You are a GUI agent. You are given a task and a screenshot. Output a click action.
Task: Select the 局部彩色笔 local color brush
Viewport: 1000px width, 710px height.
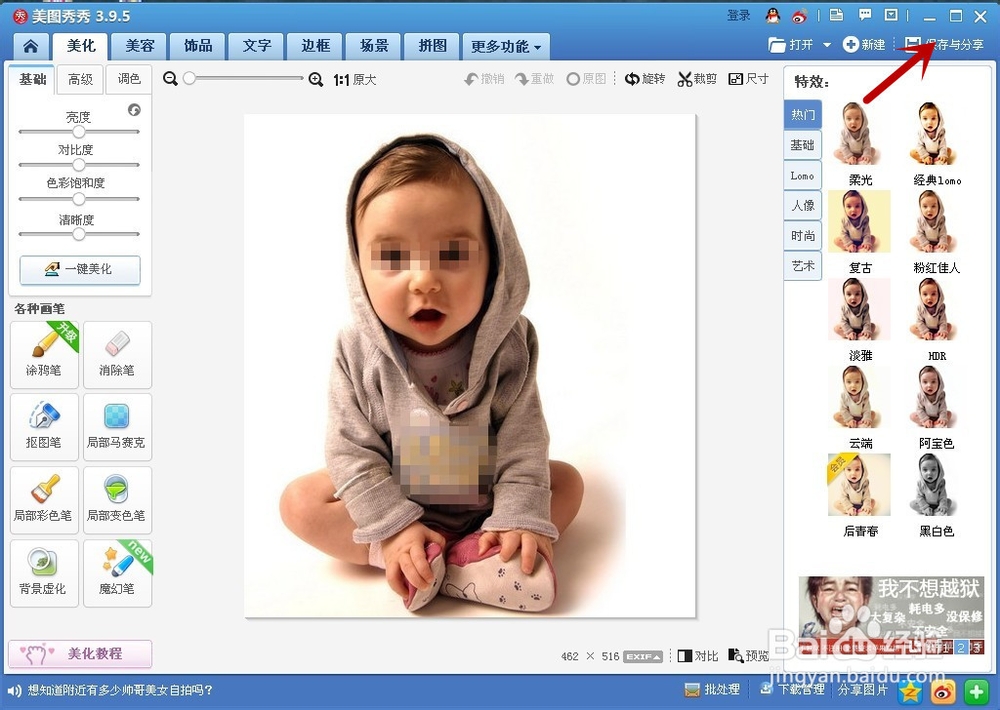(44, 500)
